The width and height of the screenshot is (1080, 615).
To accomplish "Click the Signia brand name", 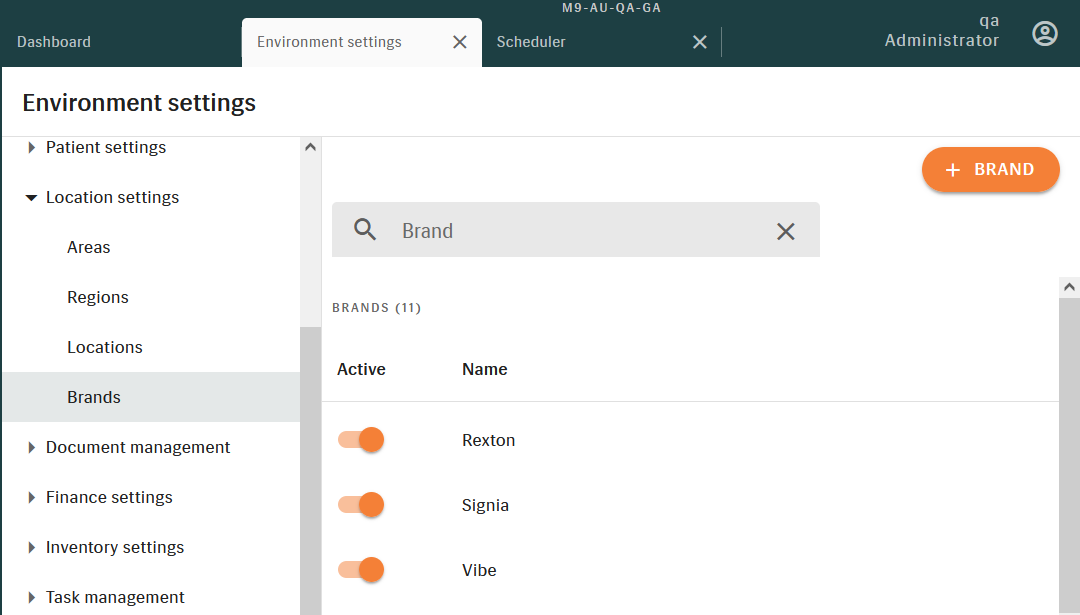I will [485, 505].
